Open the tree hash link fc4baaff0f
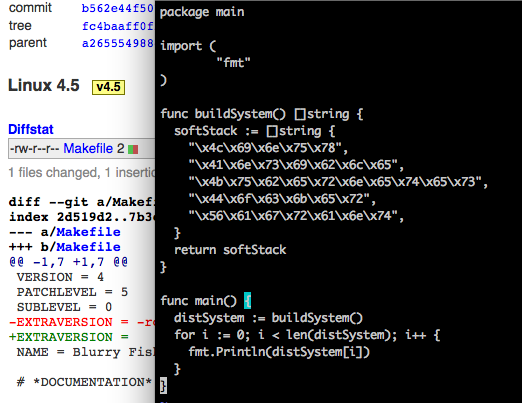Viewport: 522px width, 403px height. point(118,26)
